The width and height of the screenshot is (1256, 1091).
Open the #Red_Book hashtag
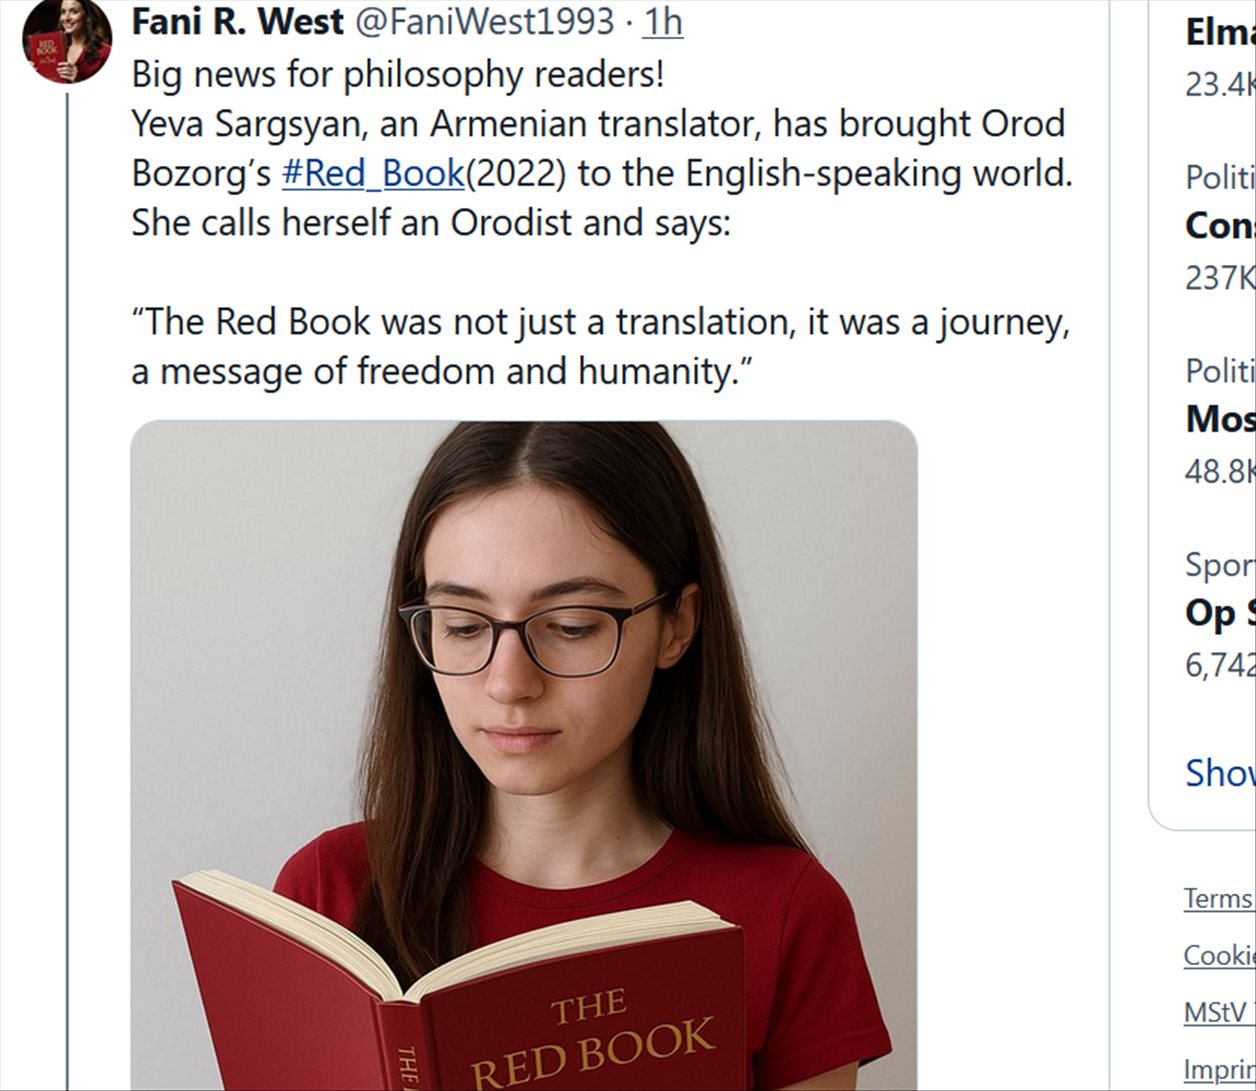[373, 173]
